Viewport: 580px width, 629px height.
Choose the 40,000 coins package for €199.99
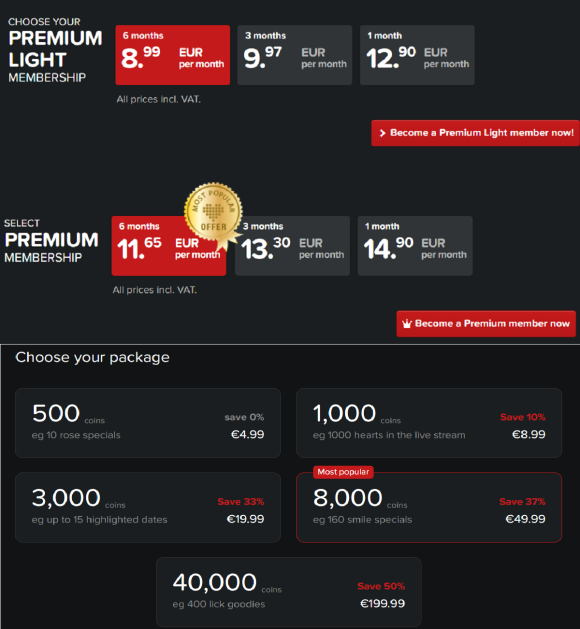click(289, 592)
